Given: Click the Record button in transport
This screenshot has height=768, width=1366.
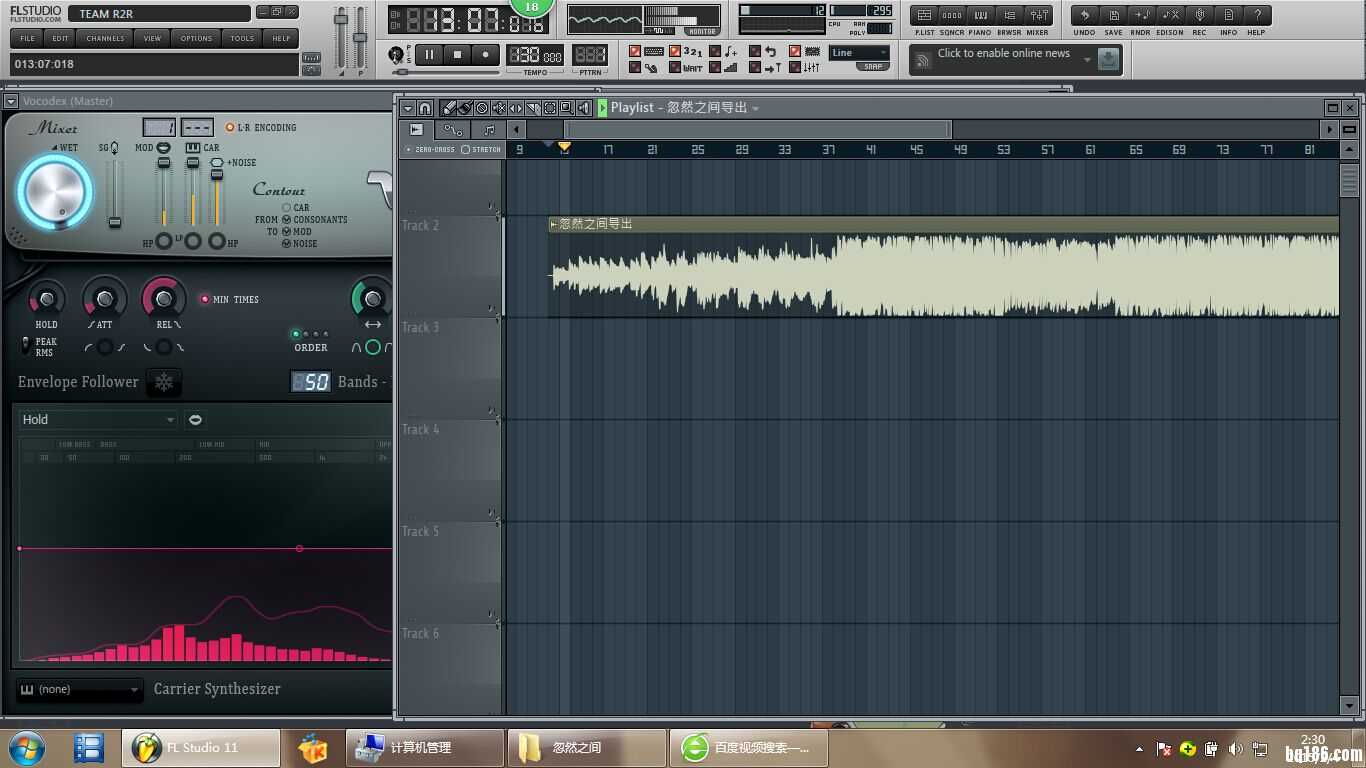Looking at the screenshot, I should tap(486, 55).
